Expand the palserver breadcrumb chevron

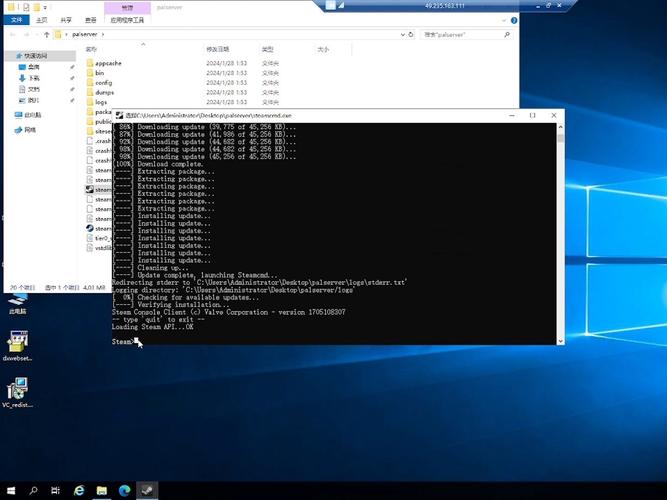point(103,34)
